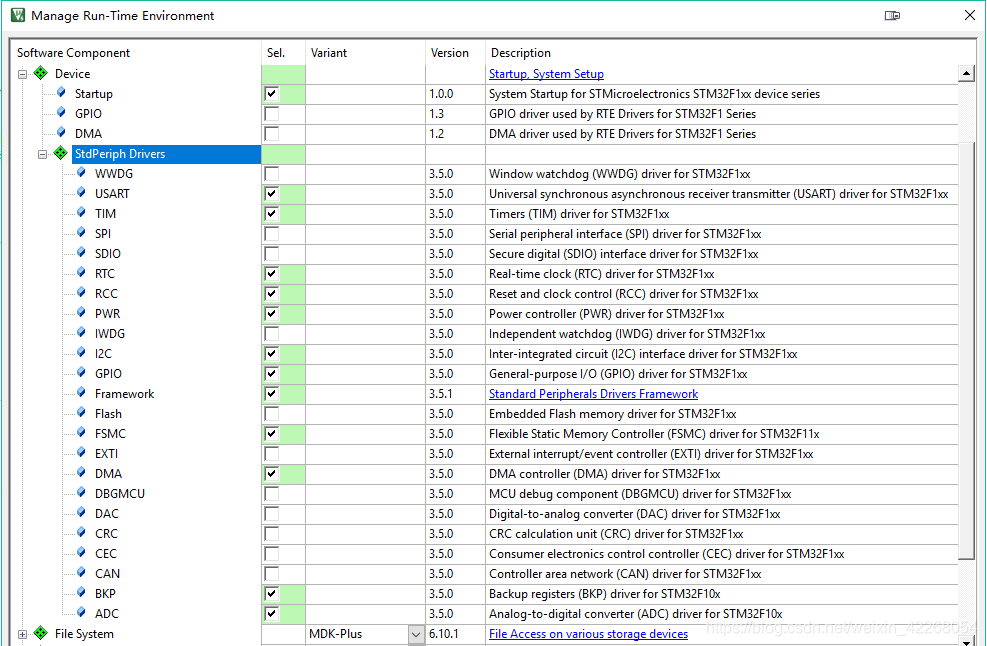Click the StdPeriph Drivers green diamond icon

point(60,154)
